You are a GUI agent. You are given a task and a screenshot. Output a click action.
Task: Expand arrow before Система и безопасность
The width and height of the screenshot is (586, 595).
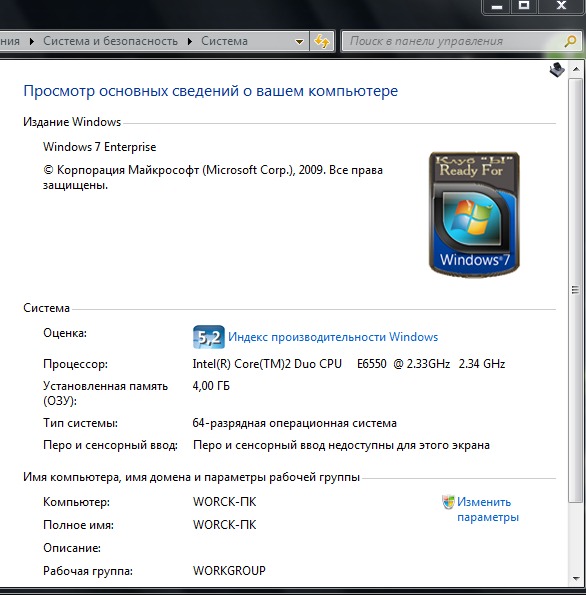pyautogui.click(x=32, y=41)
